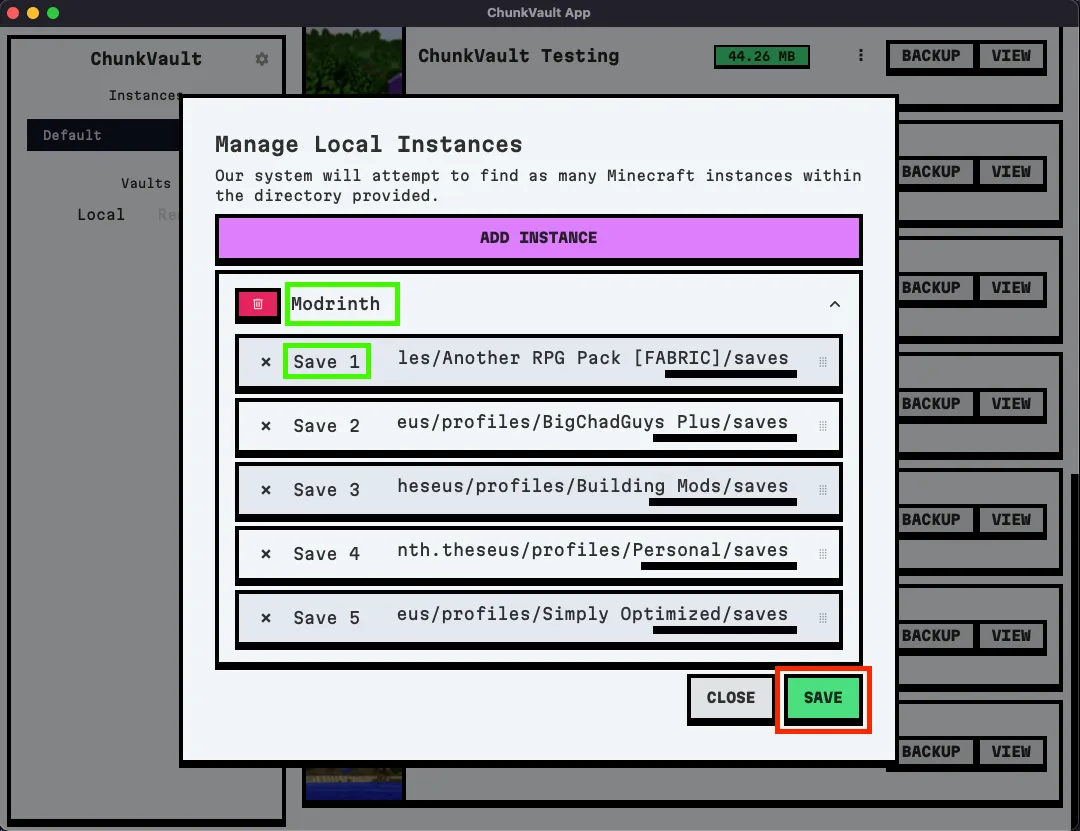Click CLOSE to dismiss the dialog
Viewport: 1080px width, 831px height.
coord(730,698)
